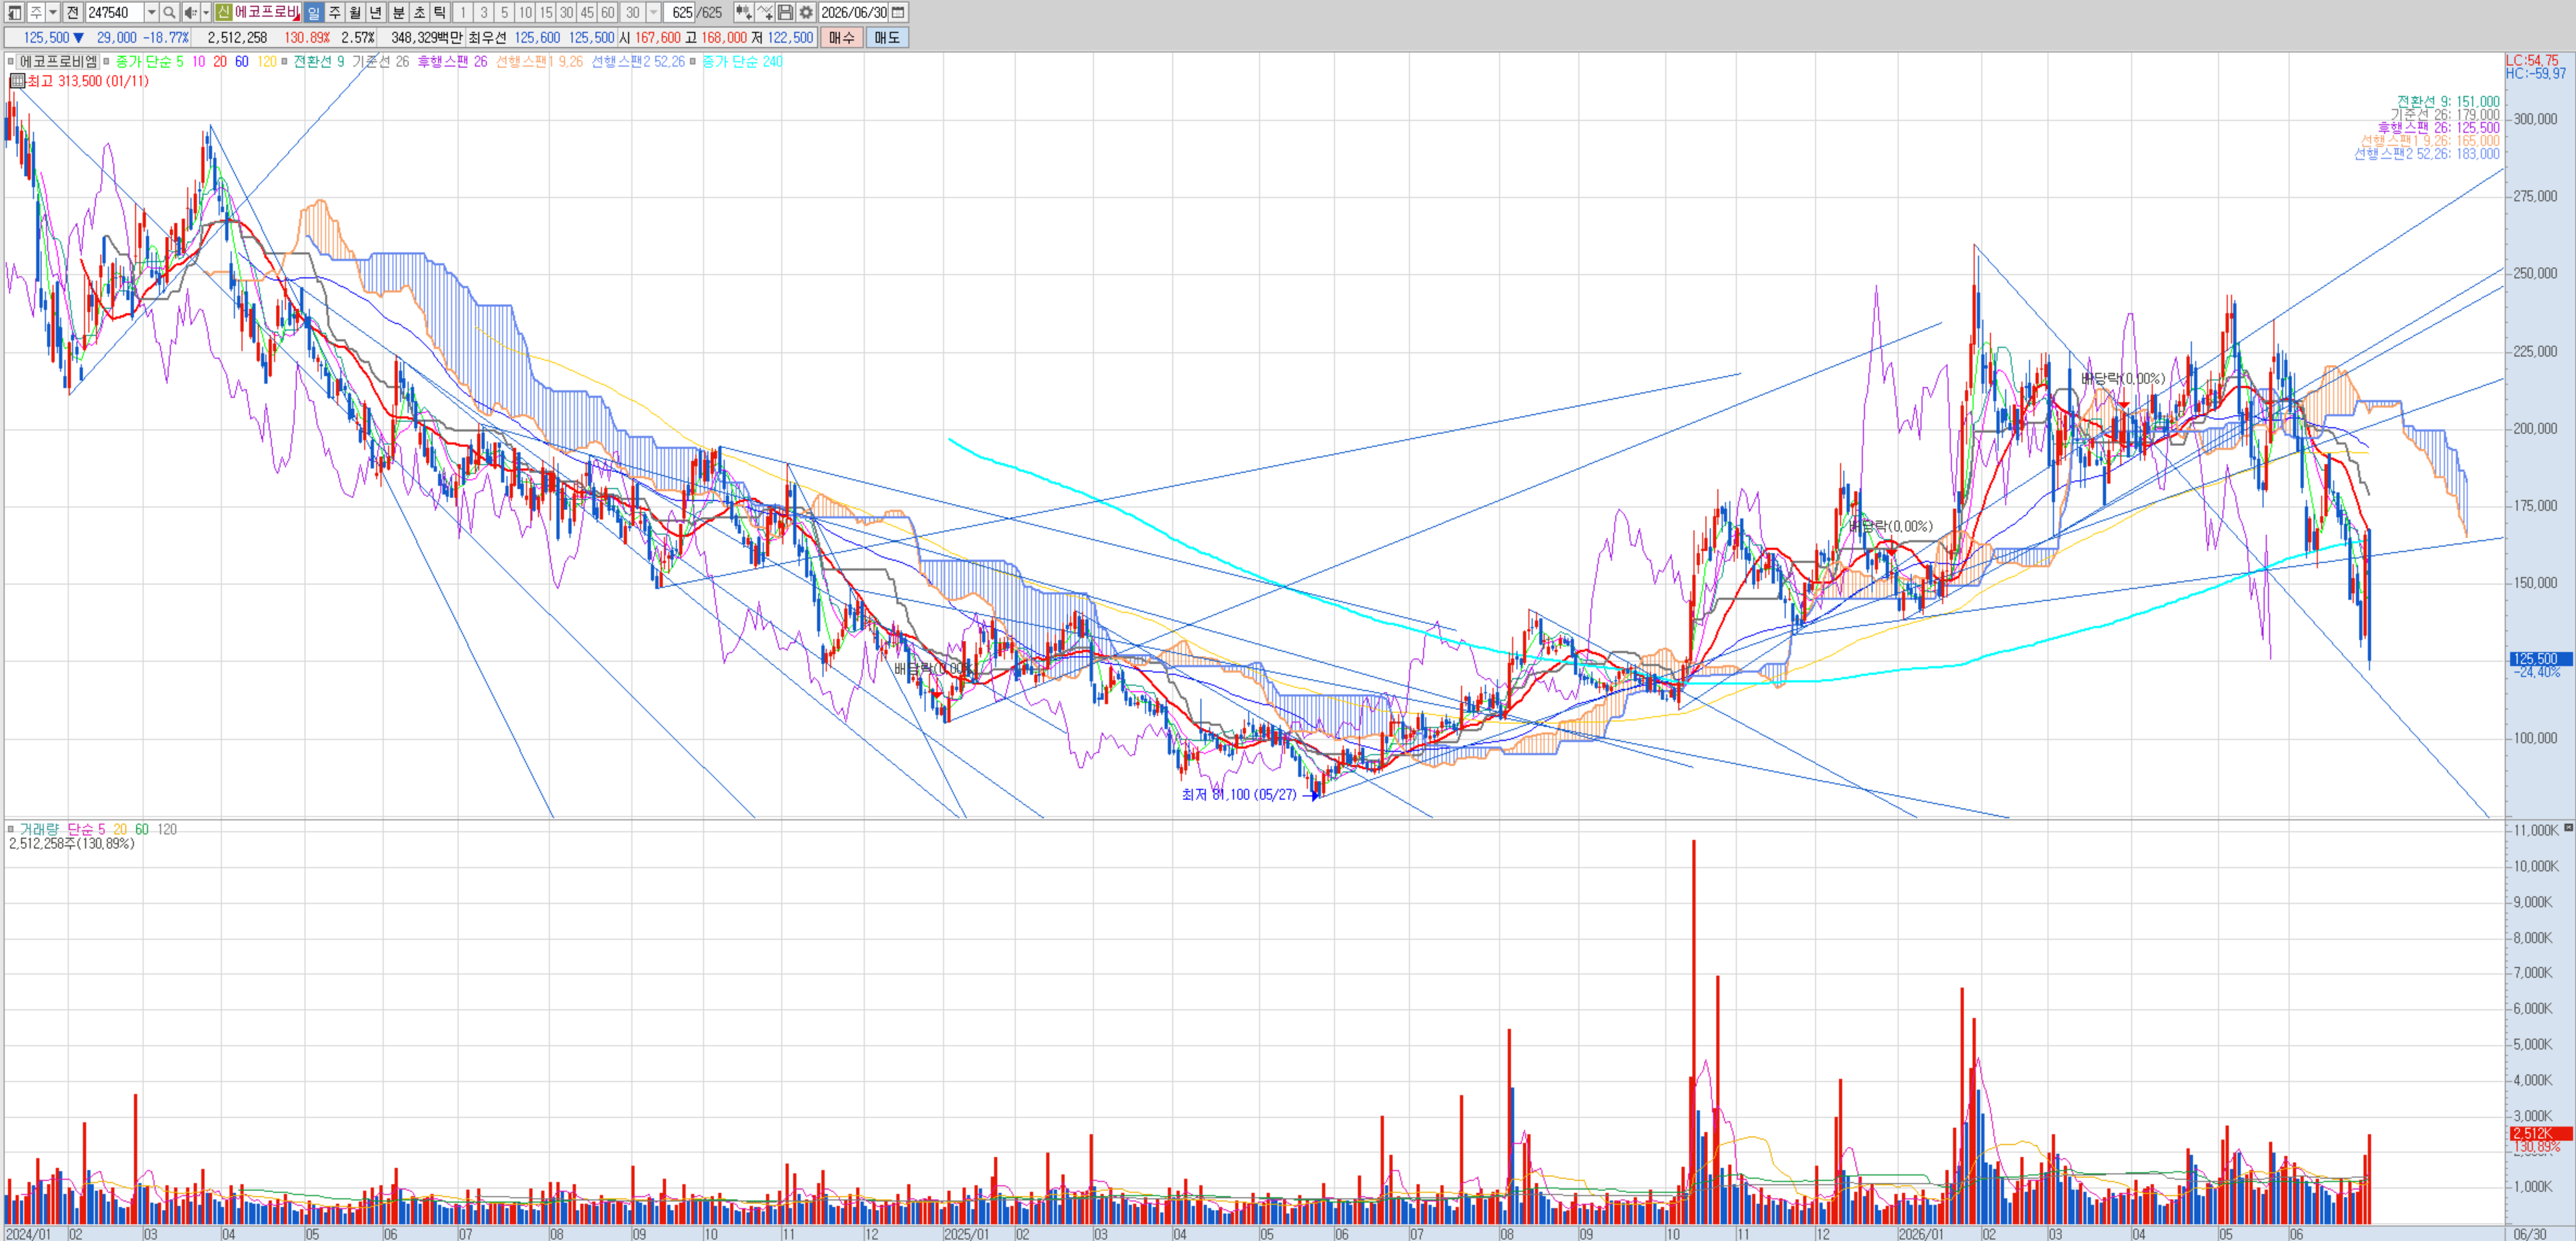The height and width of the screenshot is (1241, 2576).
Task: Switch to 월 monthly chart period
Action: pyautogui.click(x=355, y=12)
